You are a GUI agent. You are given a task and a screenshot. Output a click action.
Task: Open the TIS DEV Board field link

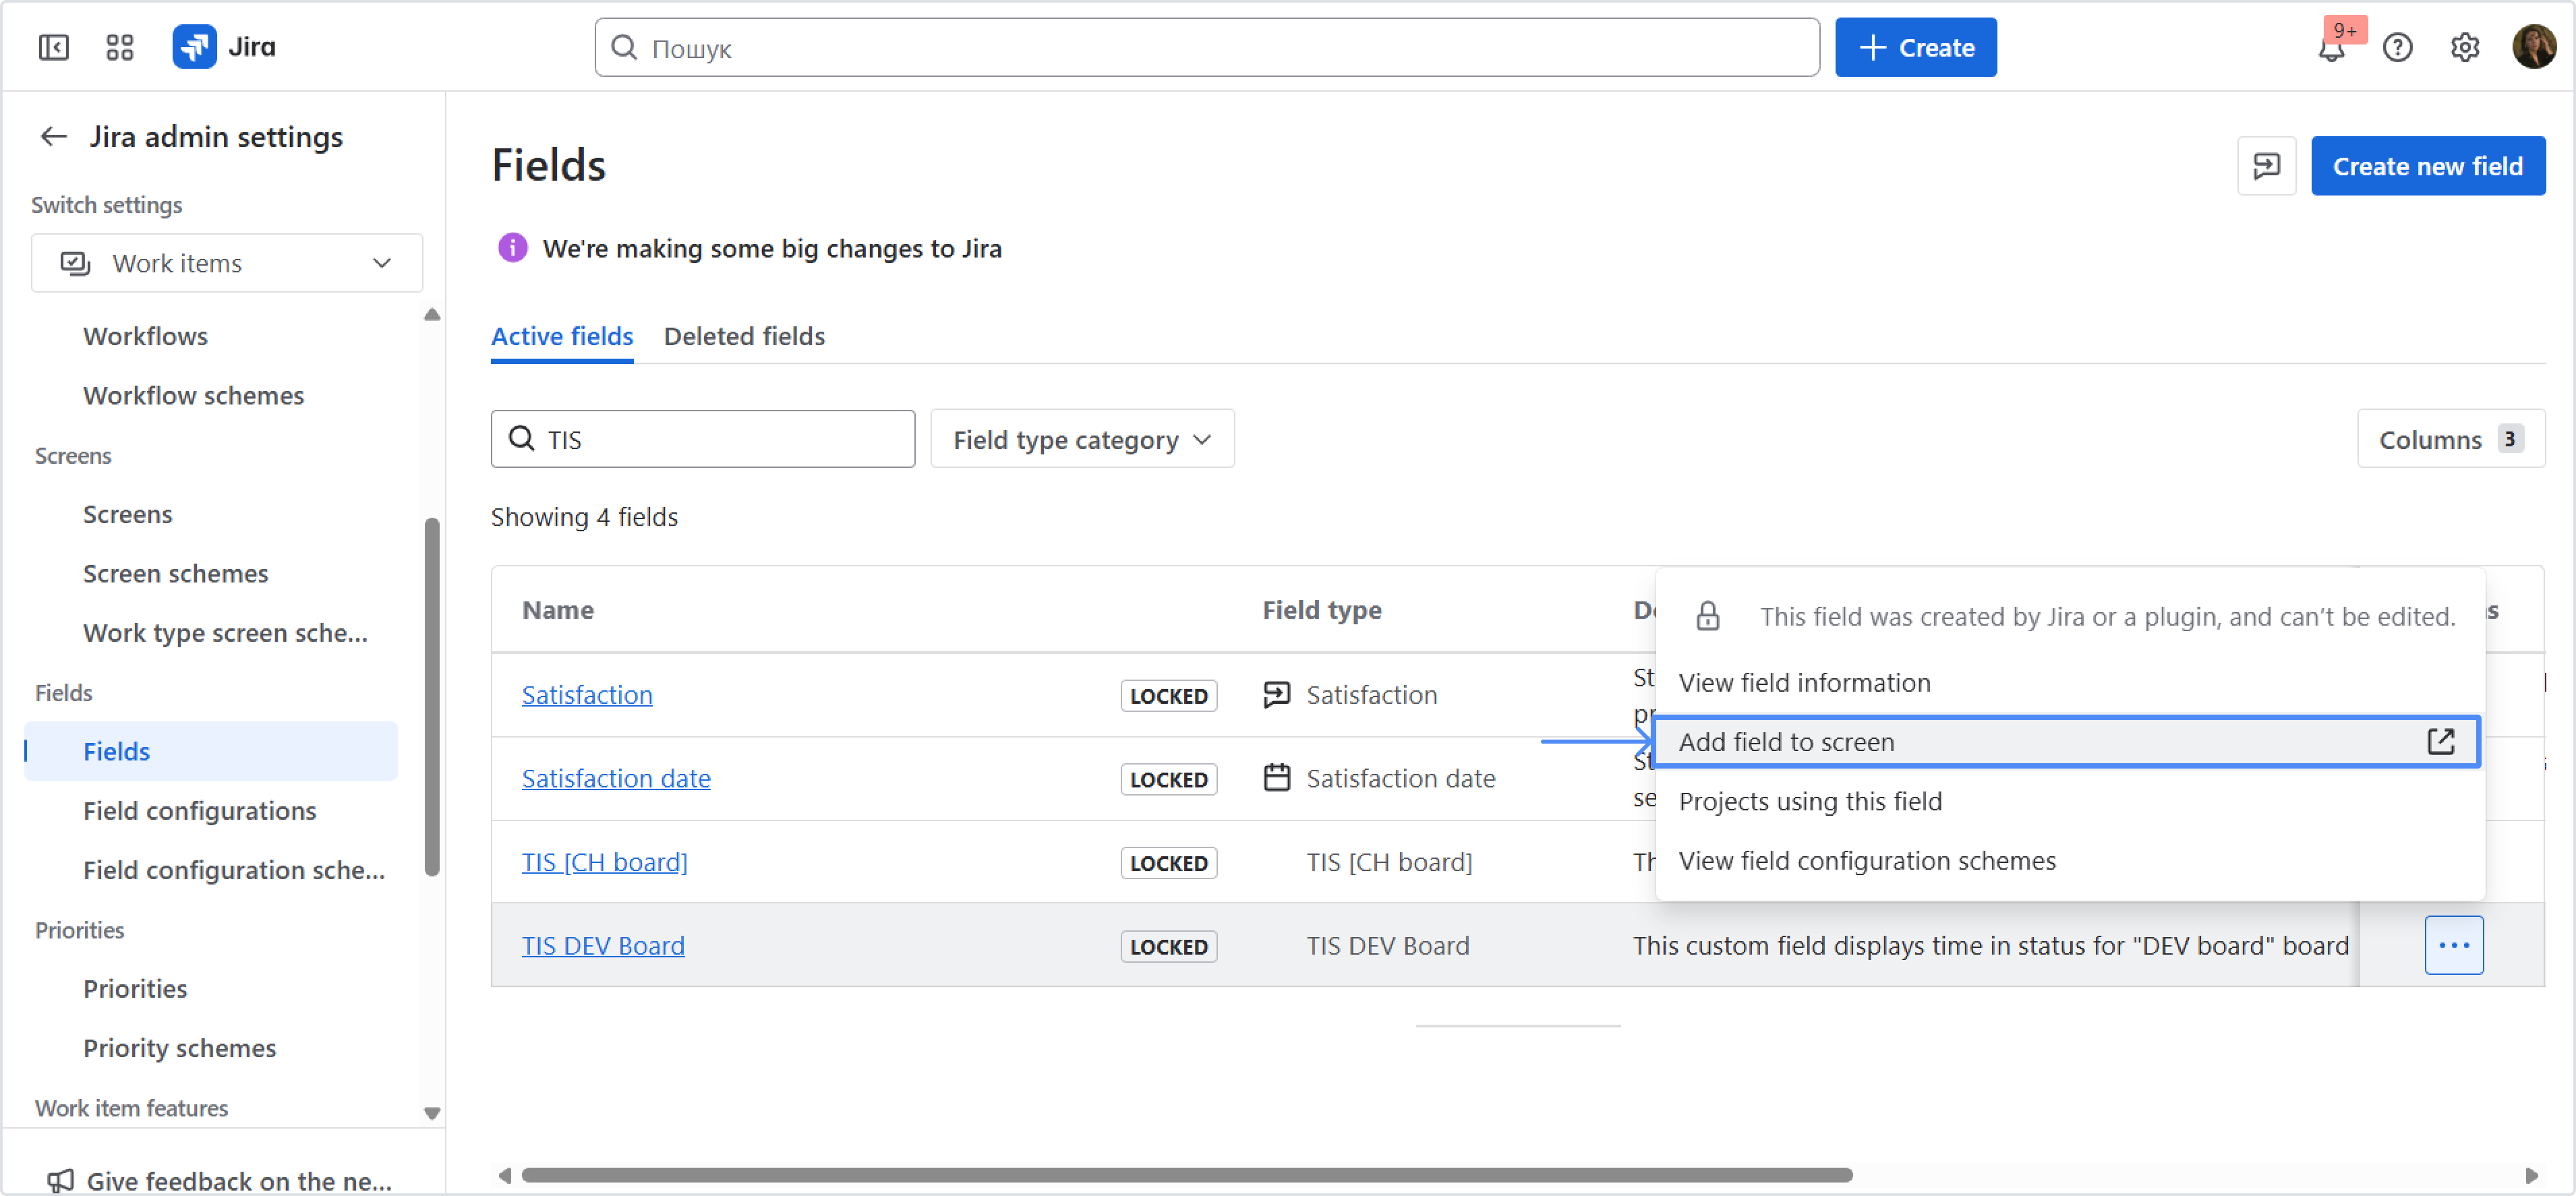[603, 945]
